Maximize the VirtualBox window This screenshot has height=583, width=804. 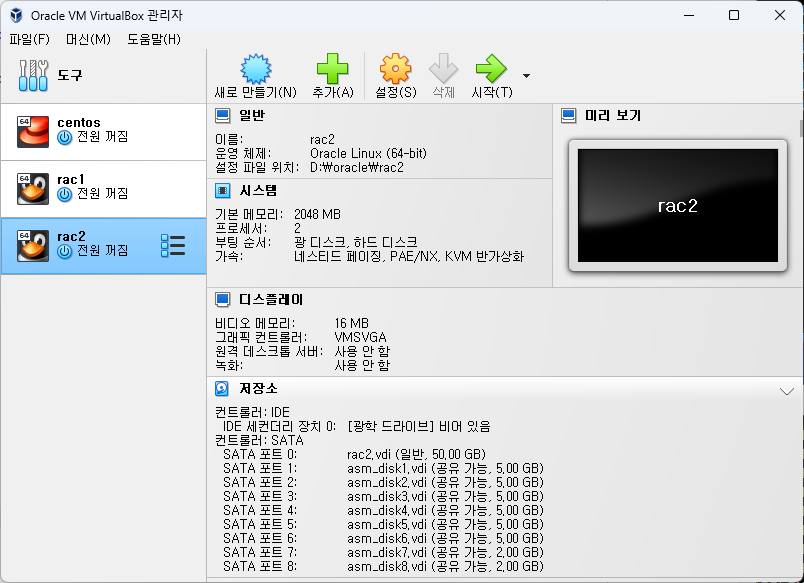(x=734, y=15)
